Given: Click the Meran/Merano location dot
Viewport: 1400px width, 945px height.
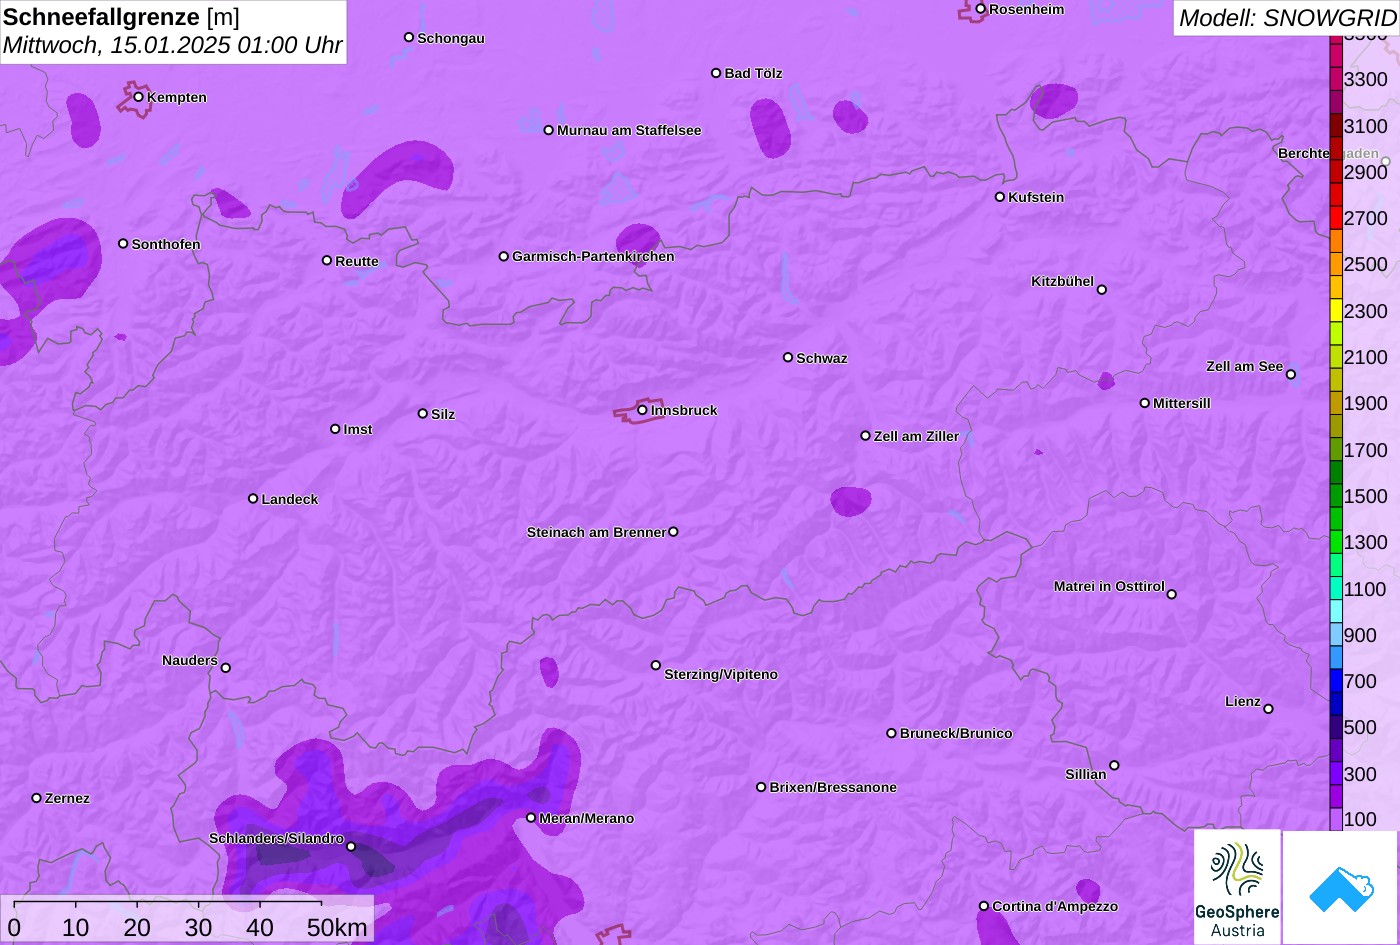Looking at the screenshot, I should click(x=531, y=818).
